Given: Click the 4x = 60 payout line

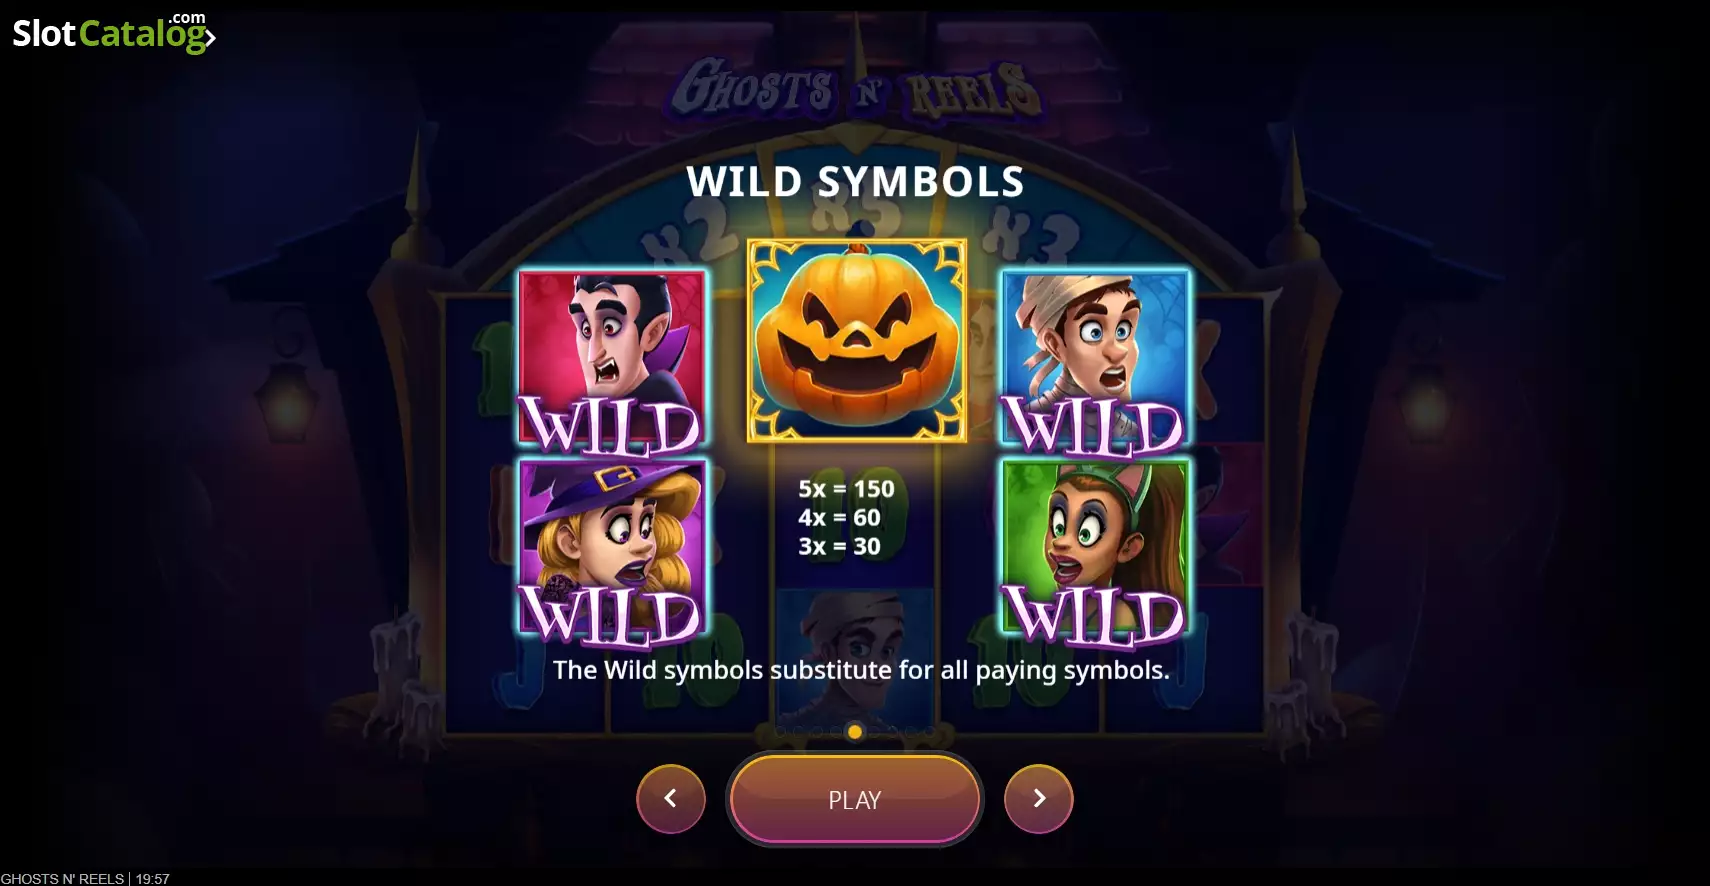Looking at the screenshot, I should pos(839,518).
